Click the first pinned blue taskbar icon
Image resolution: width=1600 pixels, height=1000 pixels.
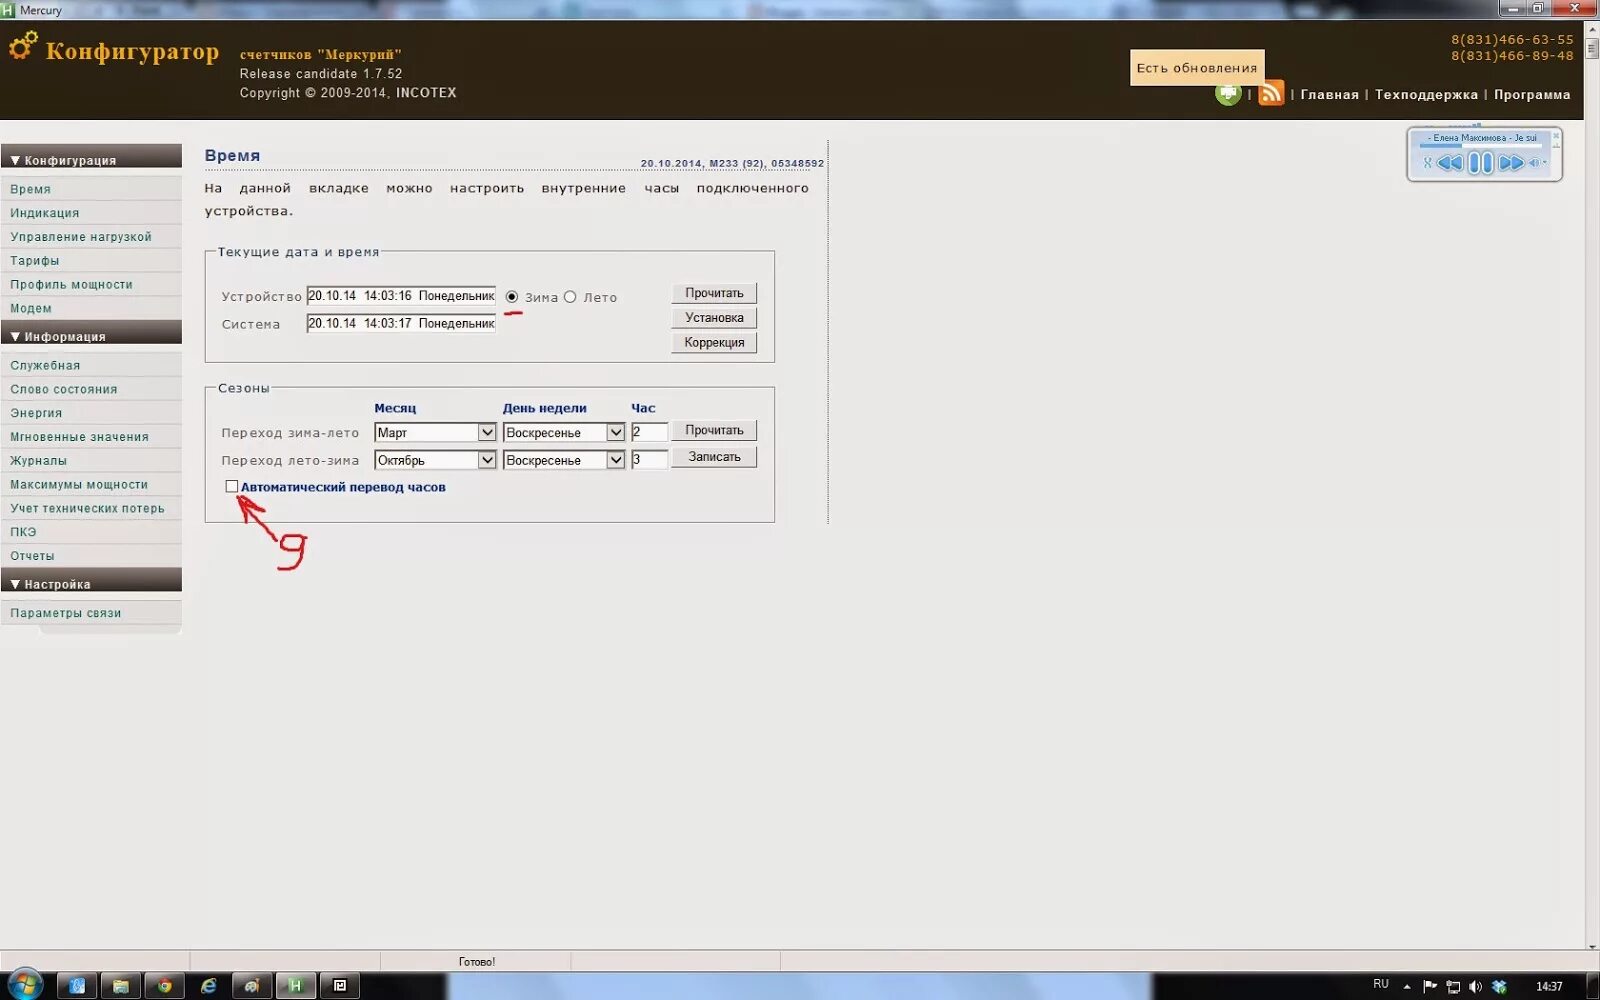coord(76,986)
